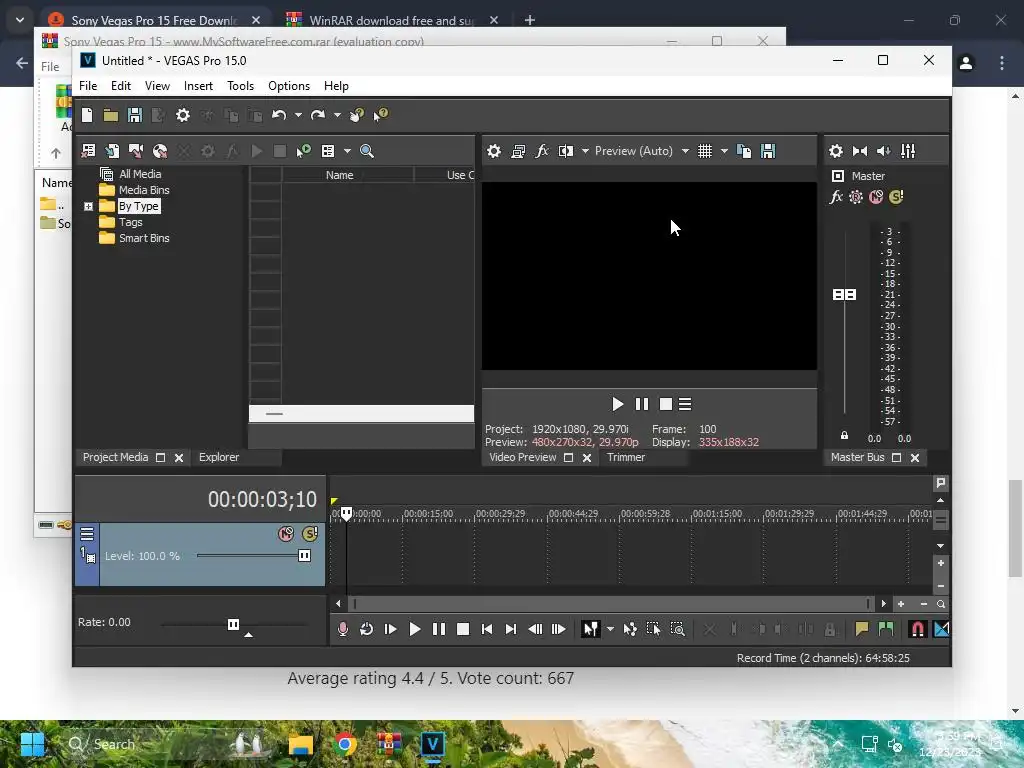Click Record microphone button in transport
The width and height of the screenshot is (1024, 768).
343,629
